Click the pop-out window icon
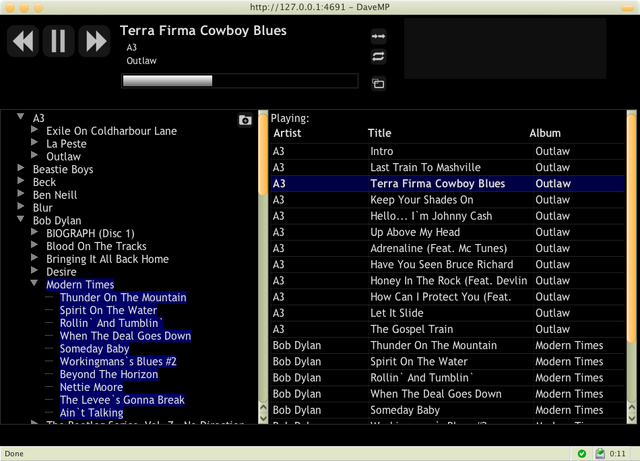This screenshot has width=640, height=461. (x=378, y=84)
